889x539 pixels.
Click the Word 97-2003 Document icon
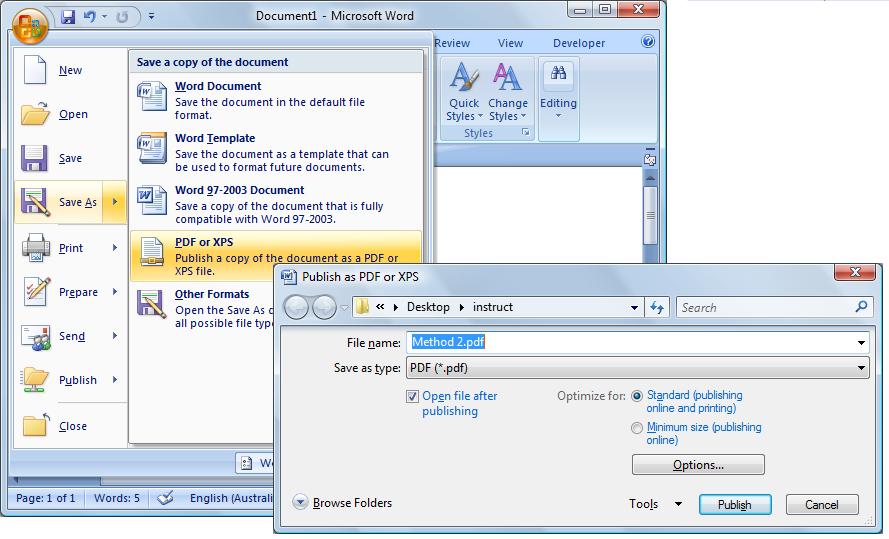[152, 200]
